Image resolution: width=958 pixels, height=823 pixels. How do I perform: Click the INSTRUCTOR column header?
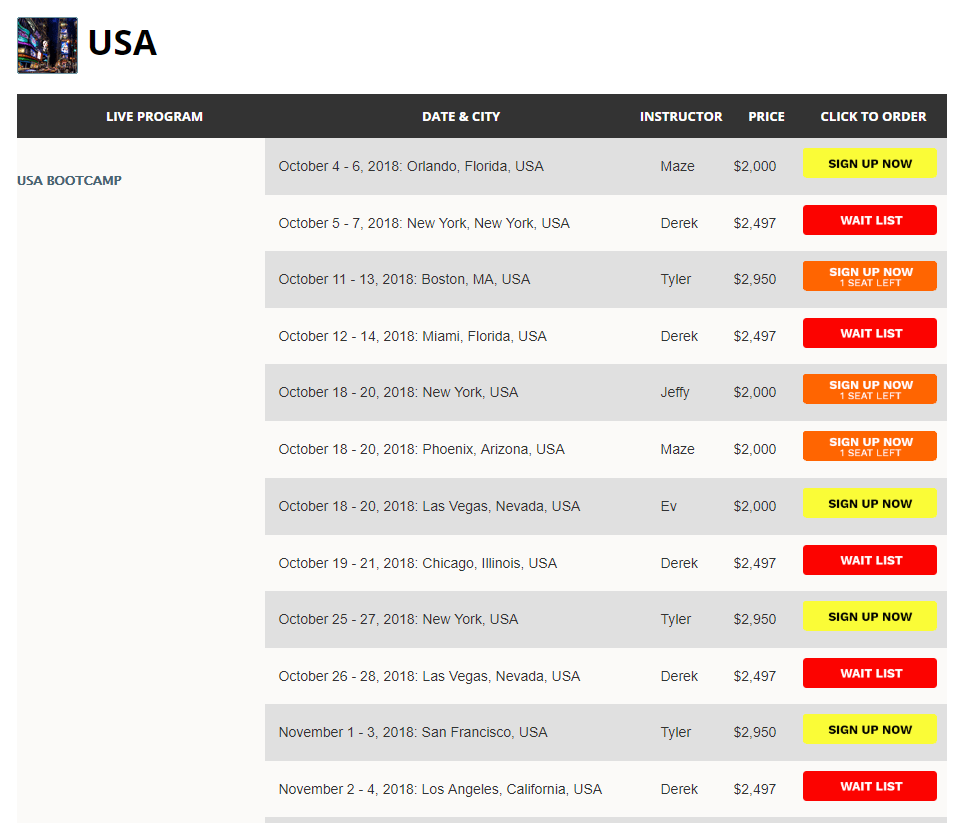pos(681,116)
